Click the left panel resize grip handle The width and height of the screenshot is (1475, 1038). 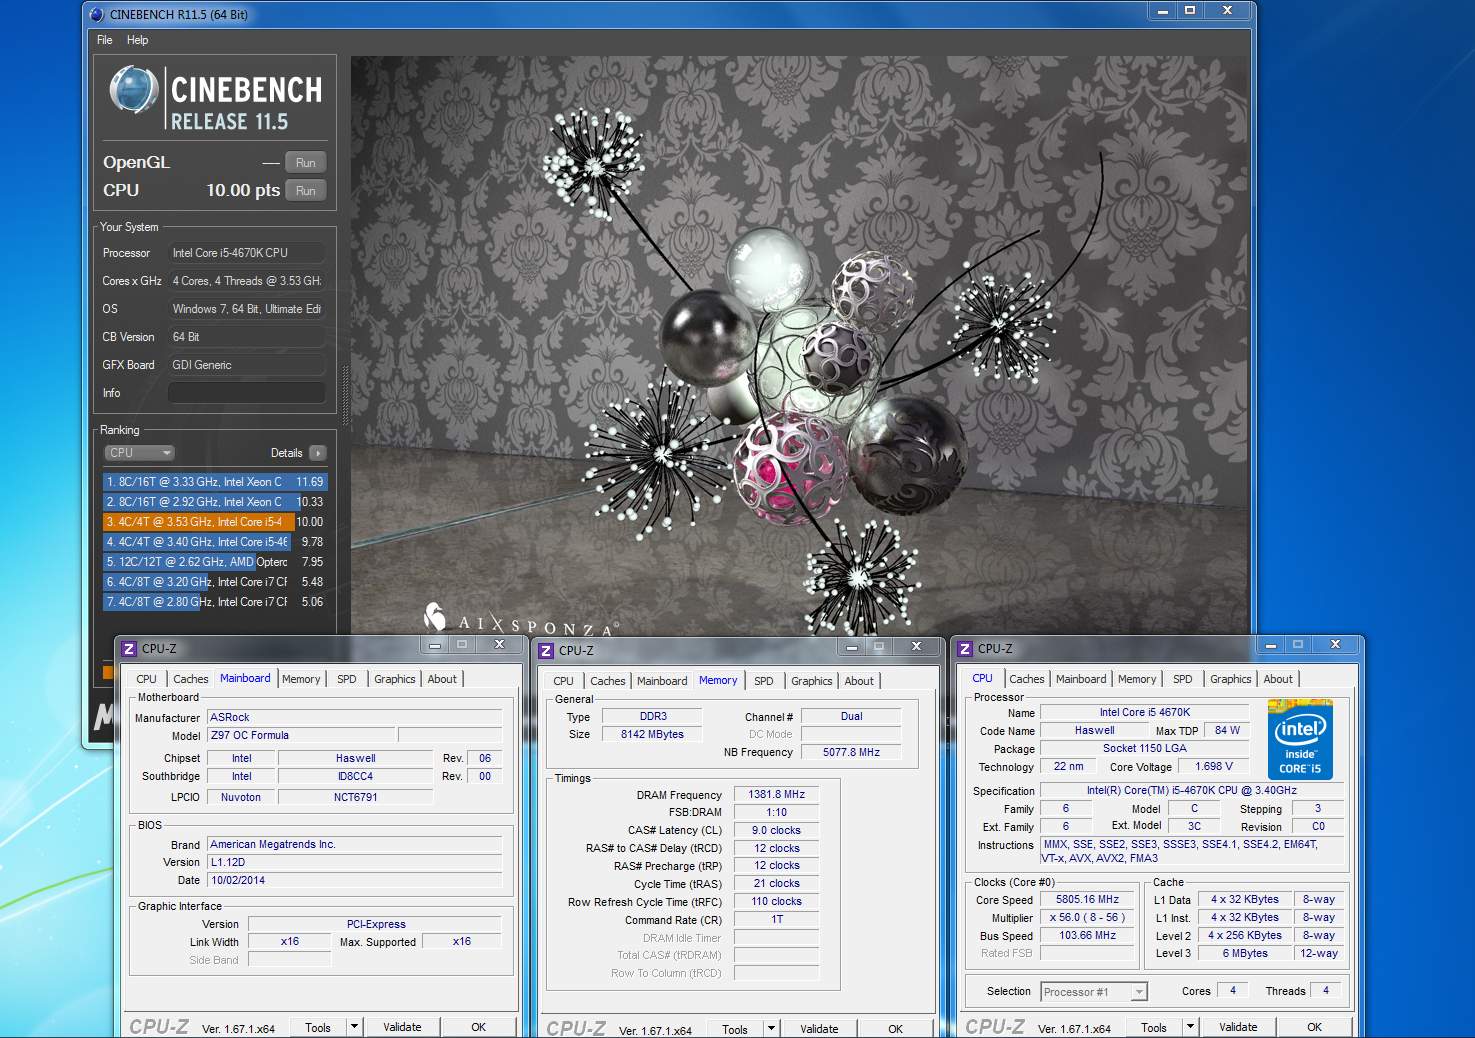click(346, 395)
